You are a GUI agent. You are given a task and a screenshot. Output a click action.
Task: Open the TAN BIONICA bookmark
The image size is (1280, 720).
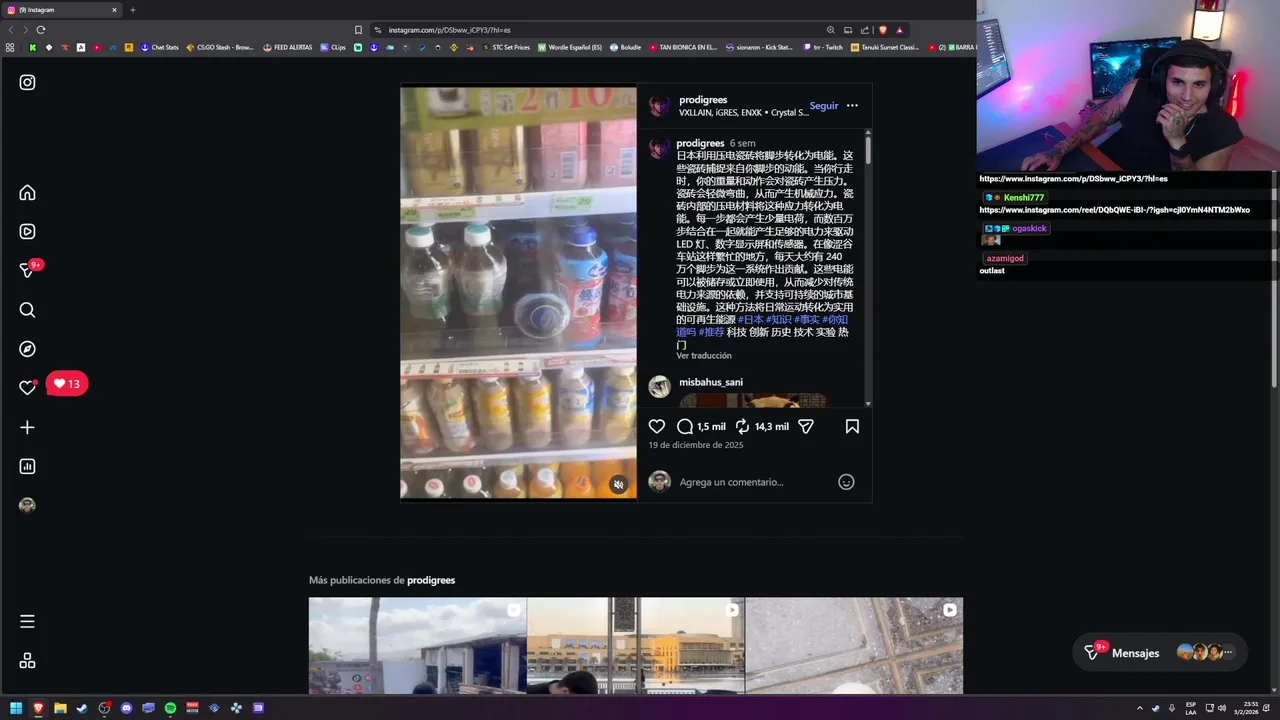pos(683,47)
